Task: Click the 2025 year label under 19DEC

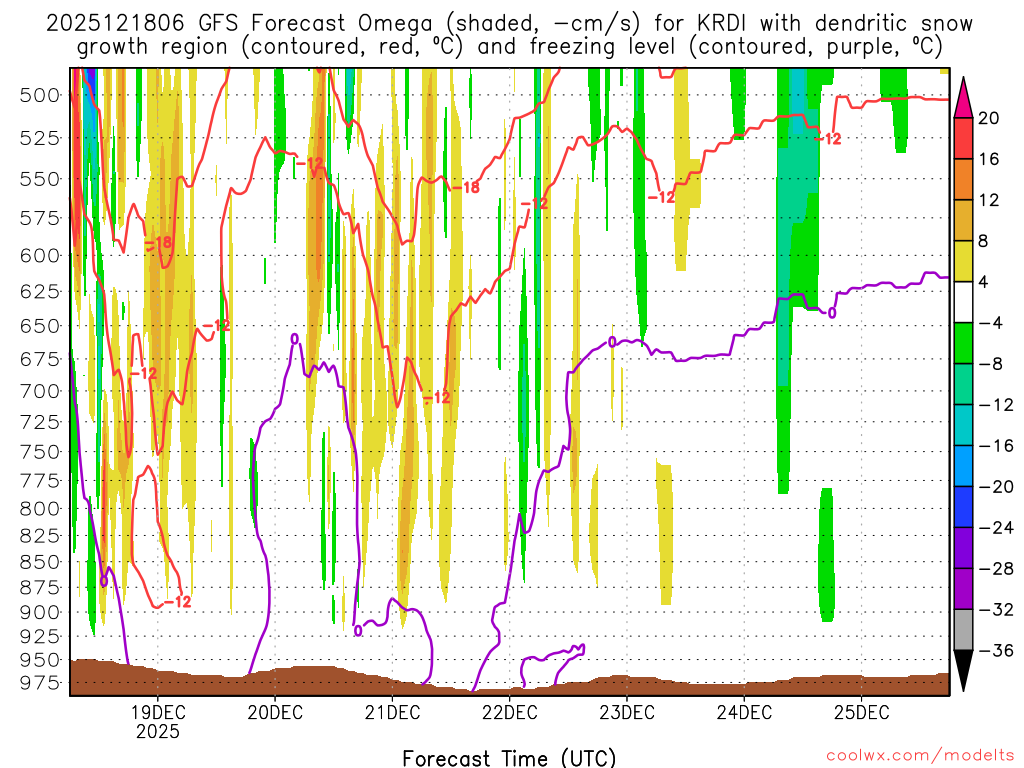Action: point(157,731)
